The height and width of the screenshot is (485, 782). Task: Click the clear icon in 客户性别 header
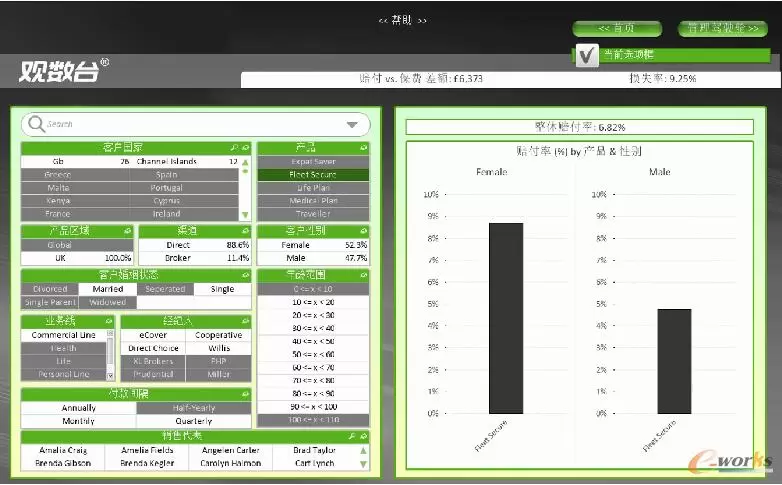(x=362, y=231)
